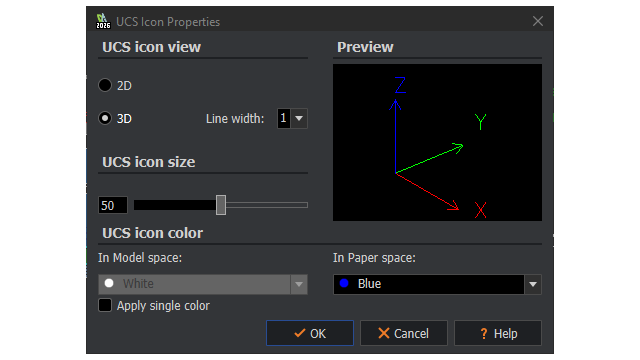This screenshot has height=360, width=640.
Task: Click the orange checkmark icon on OK
Action: [x=300, y=333]
